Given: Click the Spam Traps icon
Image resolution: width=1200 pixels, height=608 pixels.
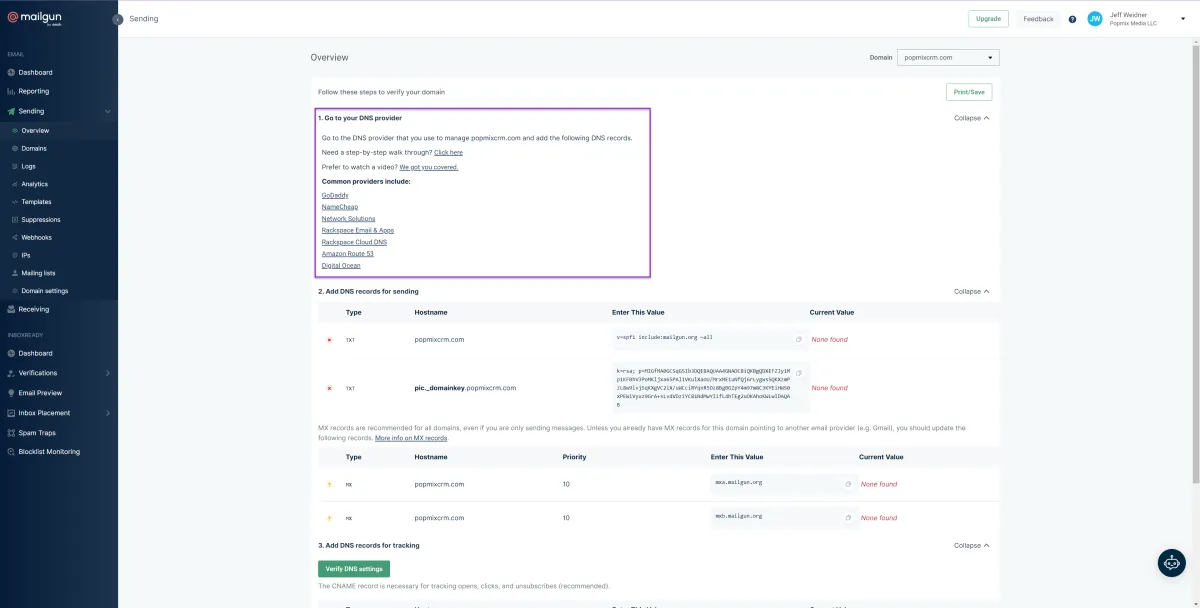Looking at the screenshot, I should click(x=10, y=432).
